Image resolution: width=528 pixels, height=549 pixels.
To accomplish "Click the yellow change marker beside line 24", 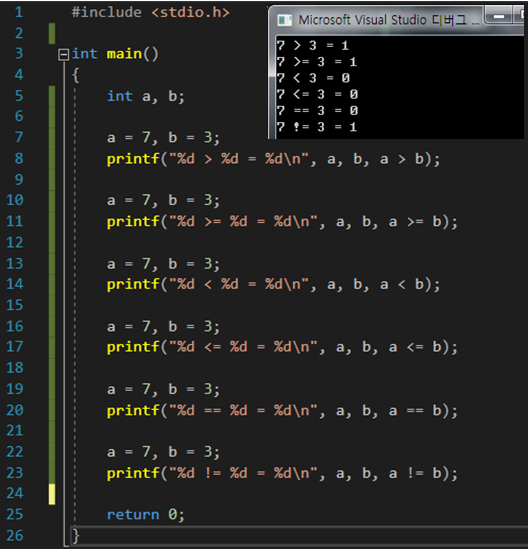I will tap(52, 494).
